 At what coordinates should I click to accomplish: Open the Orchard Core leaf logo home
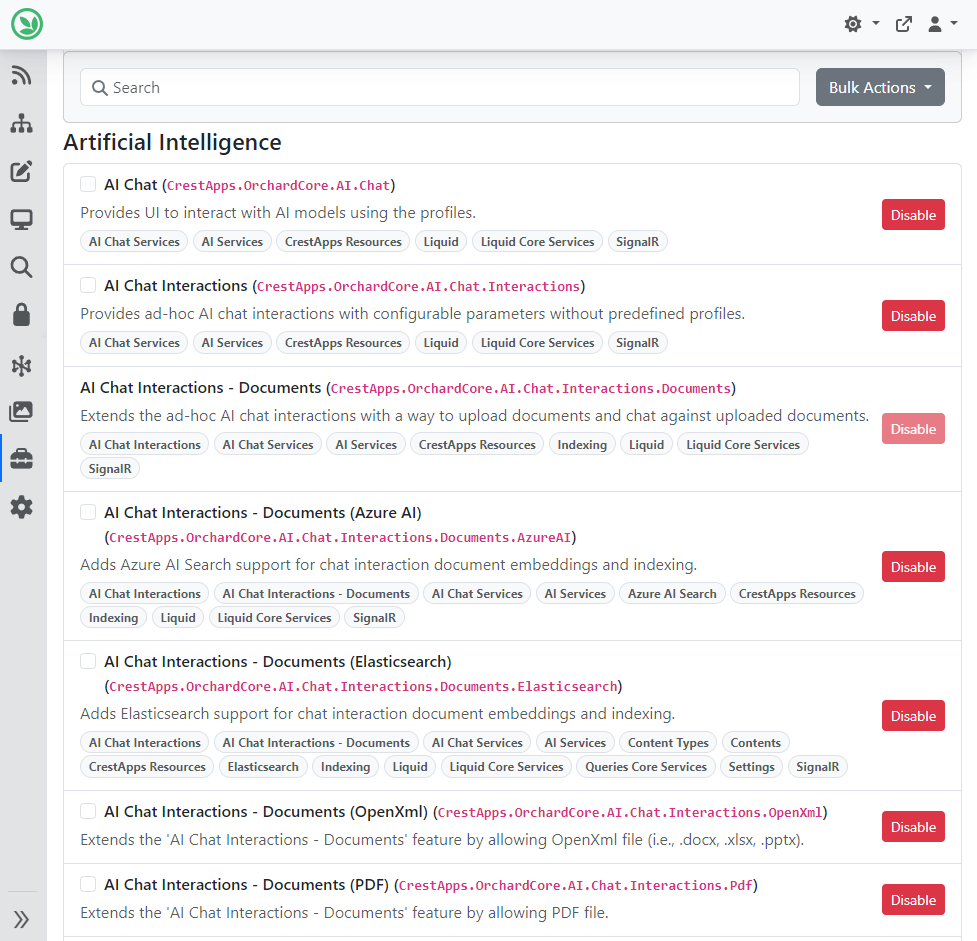pyautogui.click(x=27, y=24)
